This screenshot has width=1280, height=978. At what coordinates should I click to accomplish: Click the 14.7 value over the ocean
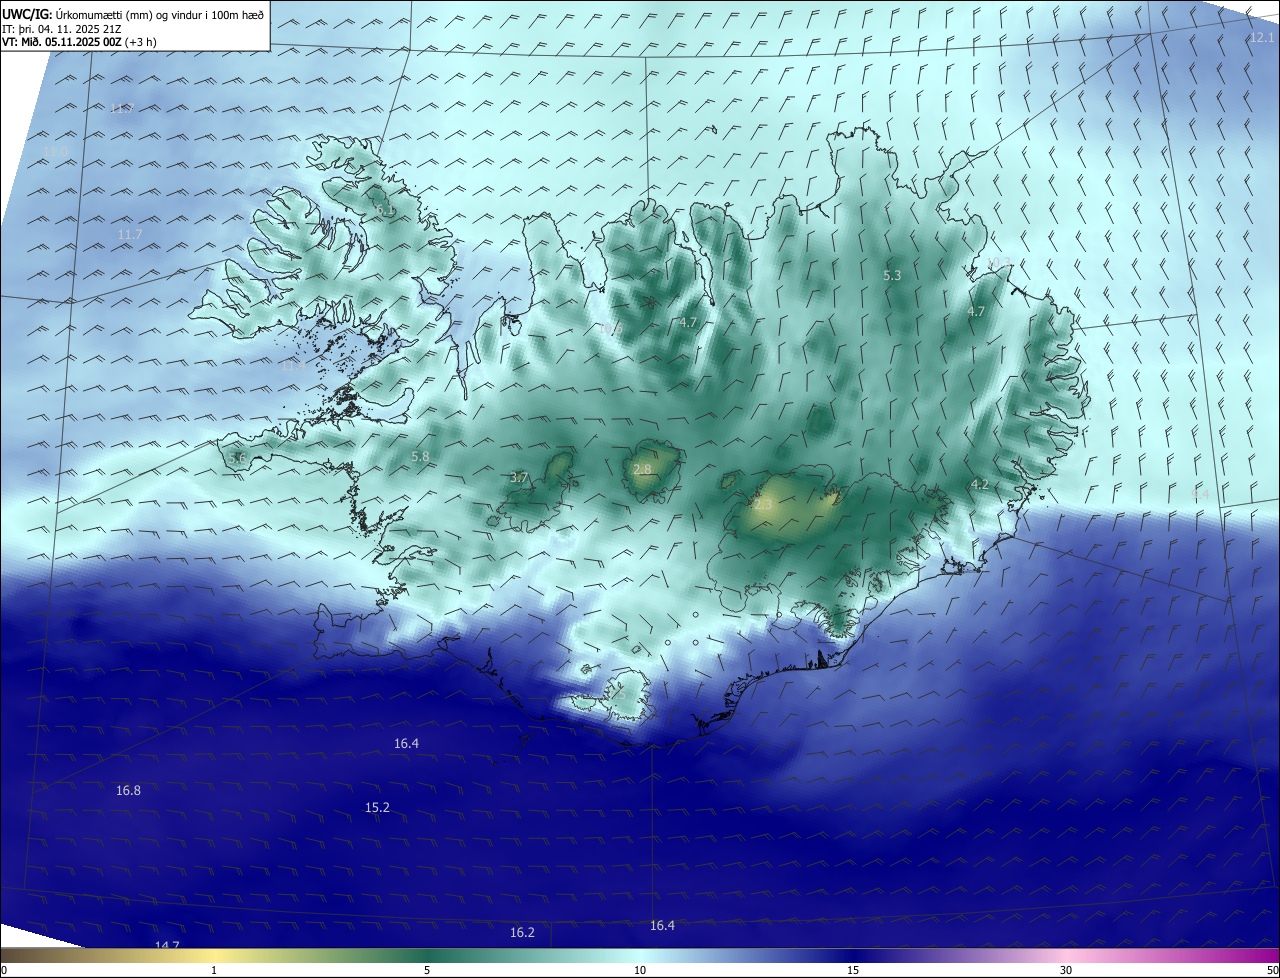[167, 946]
